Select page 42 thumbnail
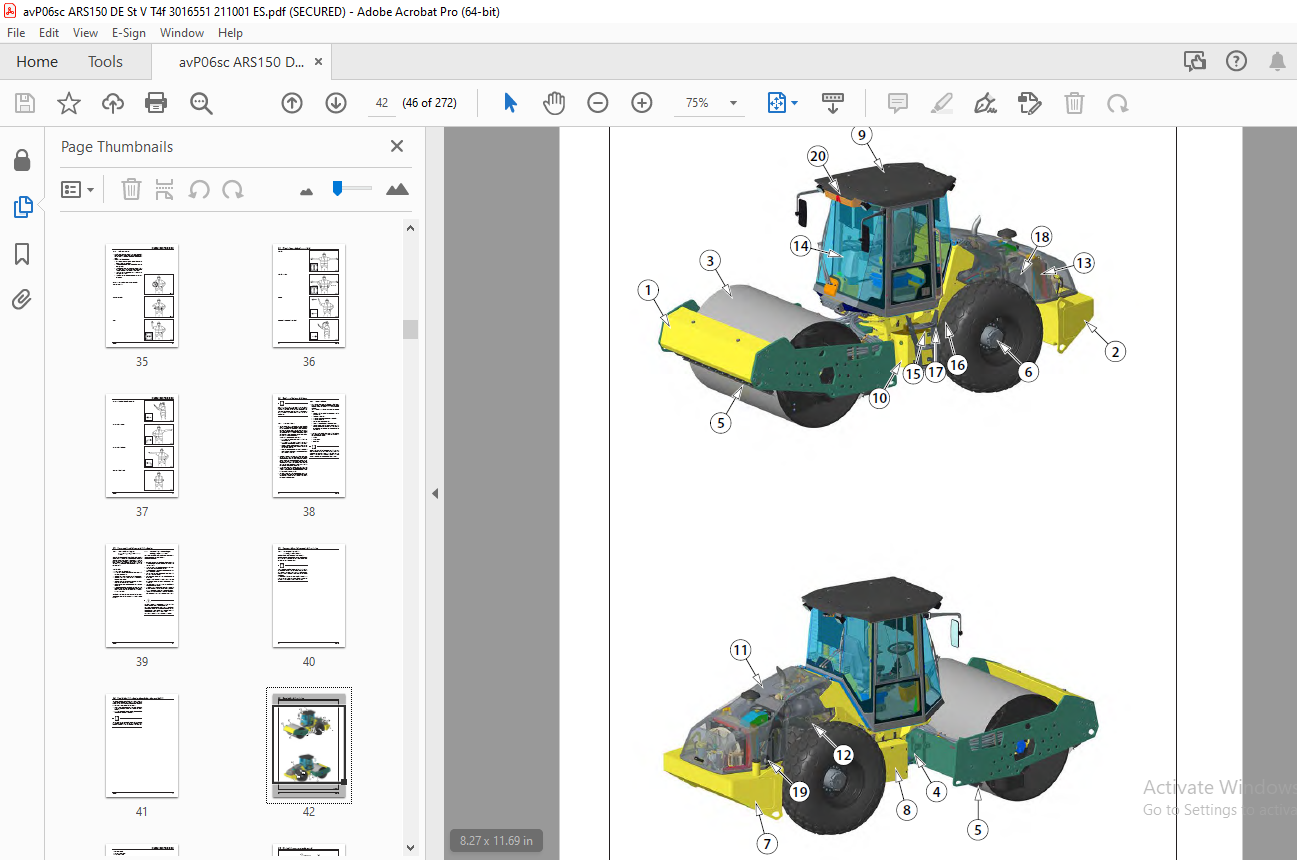 coord(309,745)
